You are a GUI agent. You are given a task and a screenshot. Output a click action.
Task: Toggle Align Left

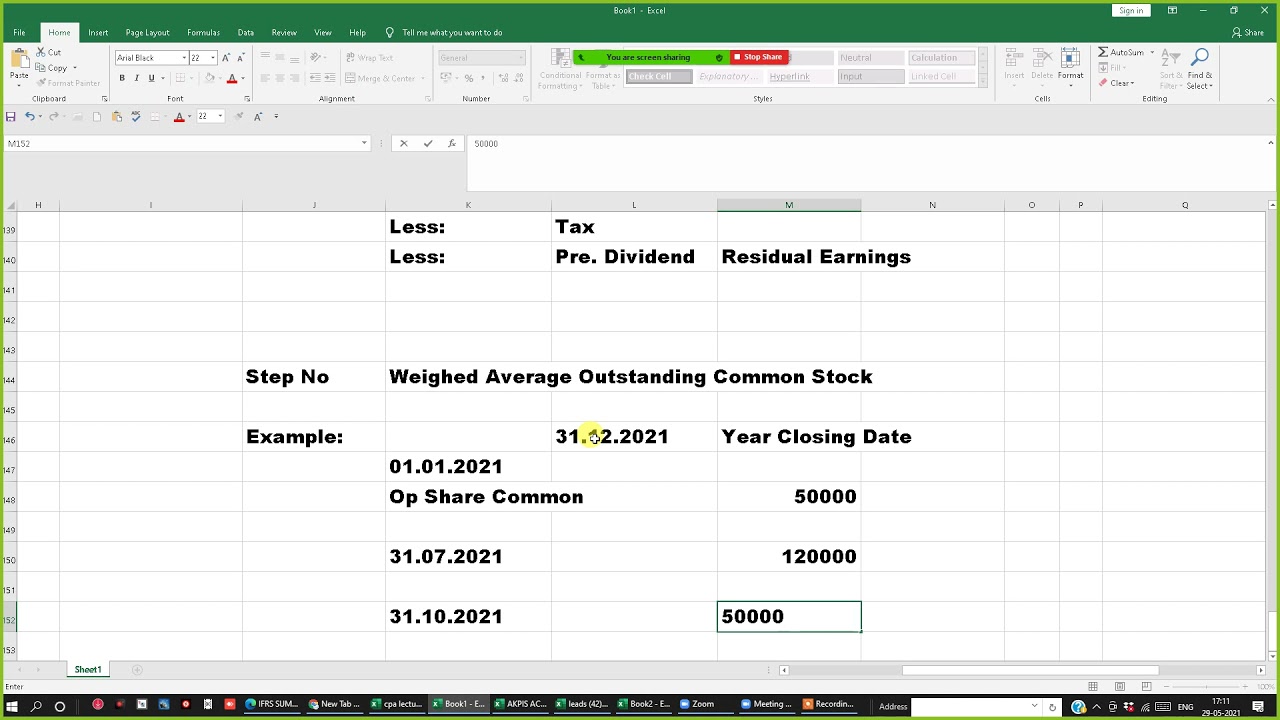[x=265, y=78]
